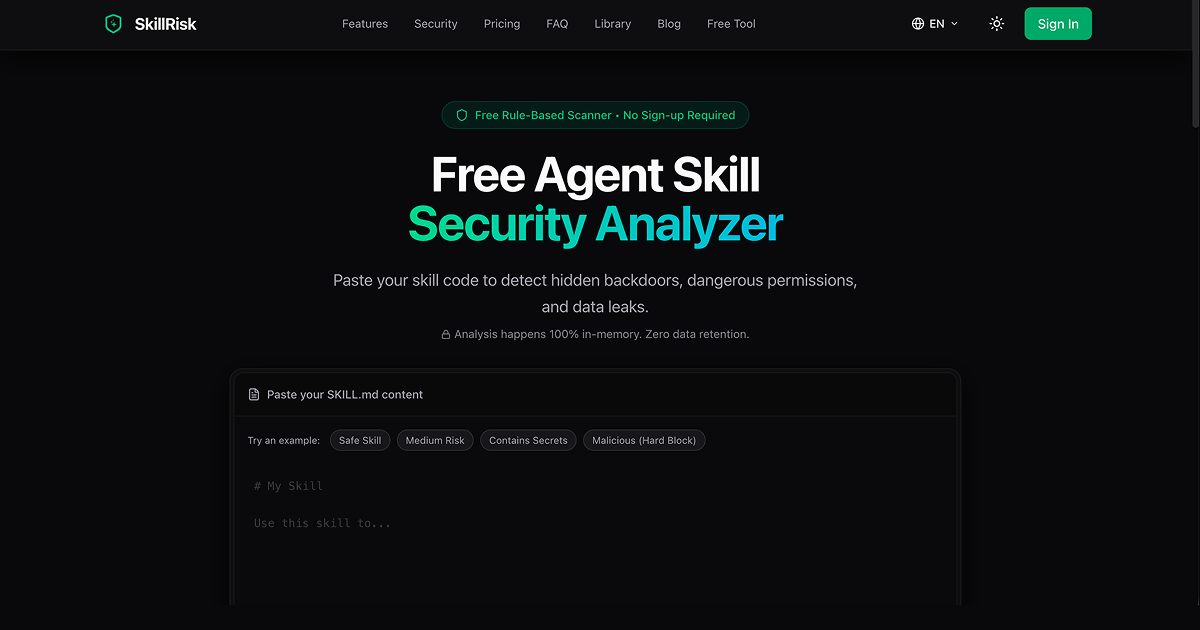This screenshot has height=630, width=1200.
Task: Click the shield icon in the scanner badge
Action: click(x=461, y=115)
